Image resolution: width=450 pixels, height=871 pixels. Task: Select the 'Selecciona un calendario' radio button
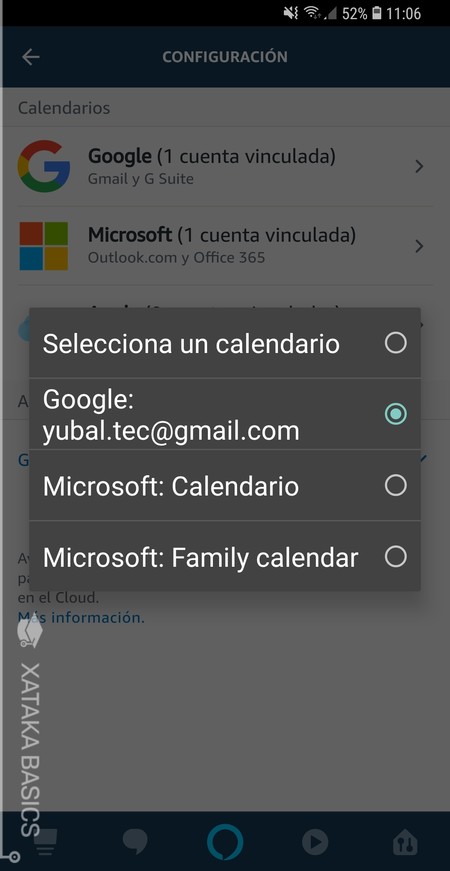[396, 343]
